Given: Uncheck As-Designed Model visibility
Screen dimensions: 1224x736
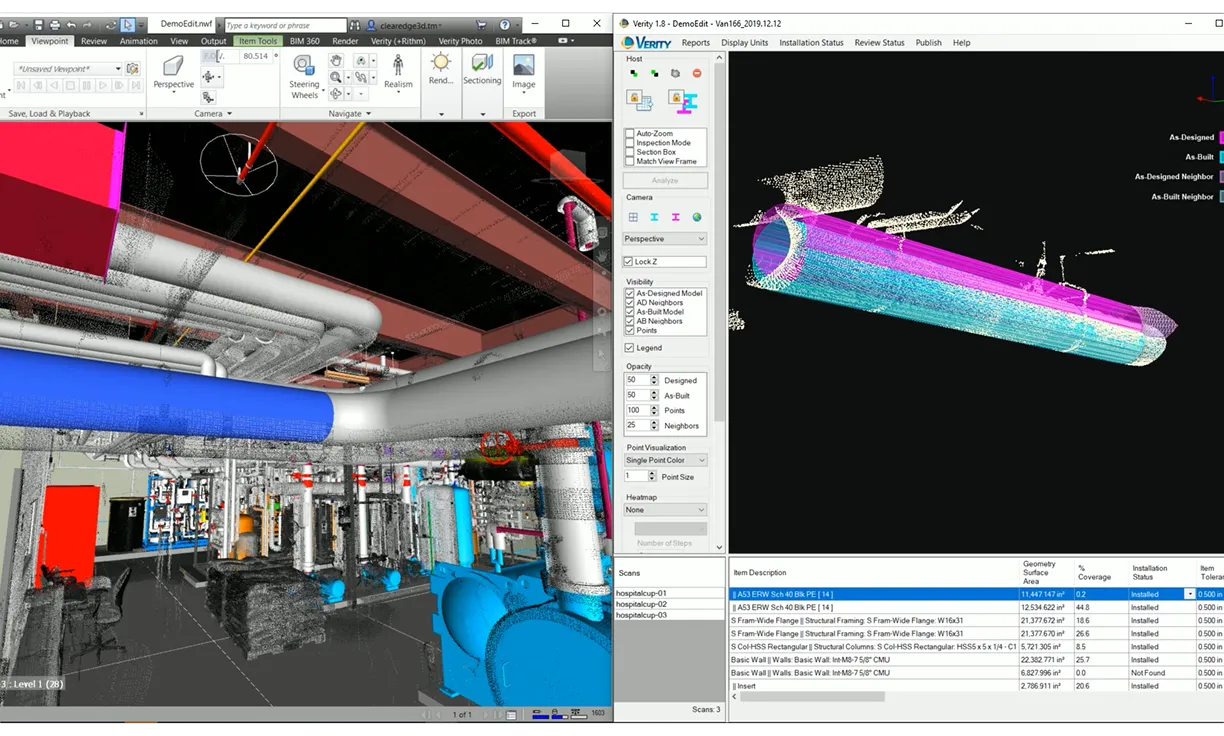Looking at the screenshot, I should click(630, 293).
